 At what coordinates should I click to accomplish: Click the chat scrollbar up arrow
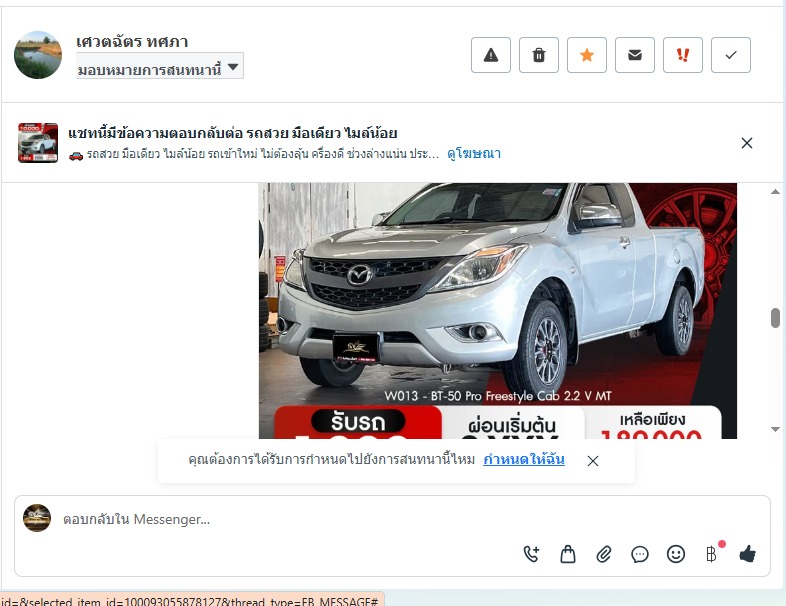coord(775,191)
